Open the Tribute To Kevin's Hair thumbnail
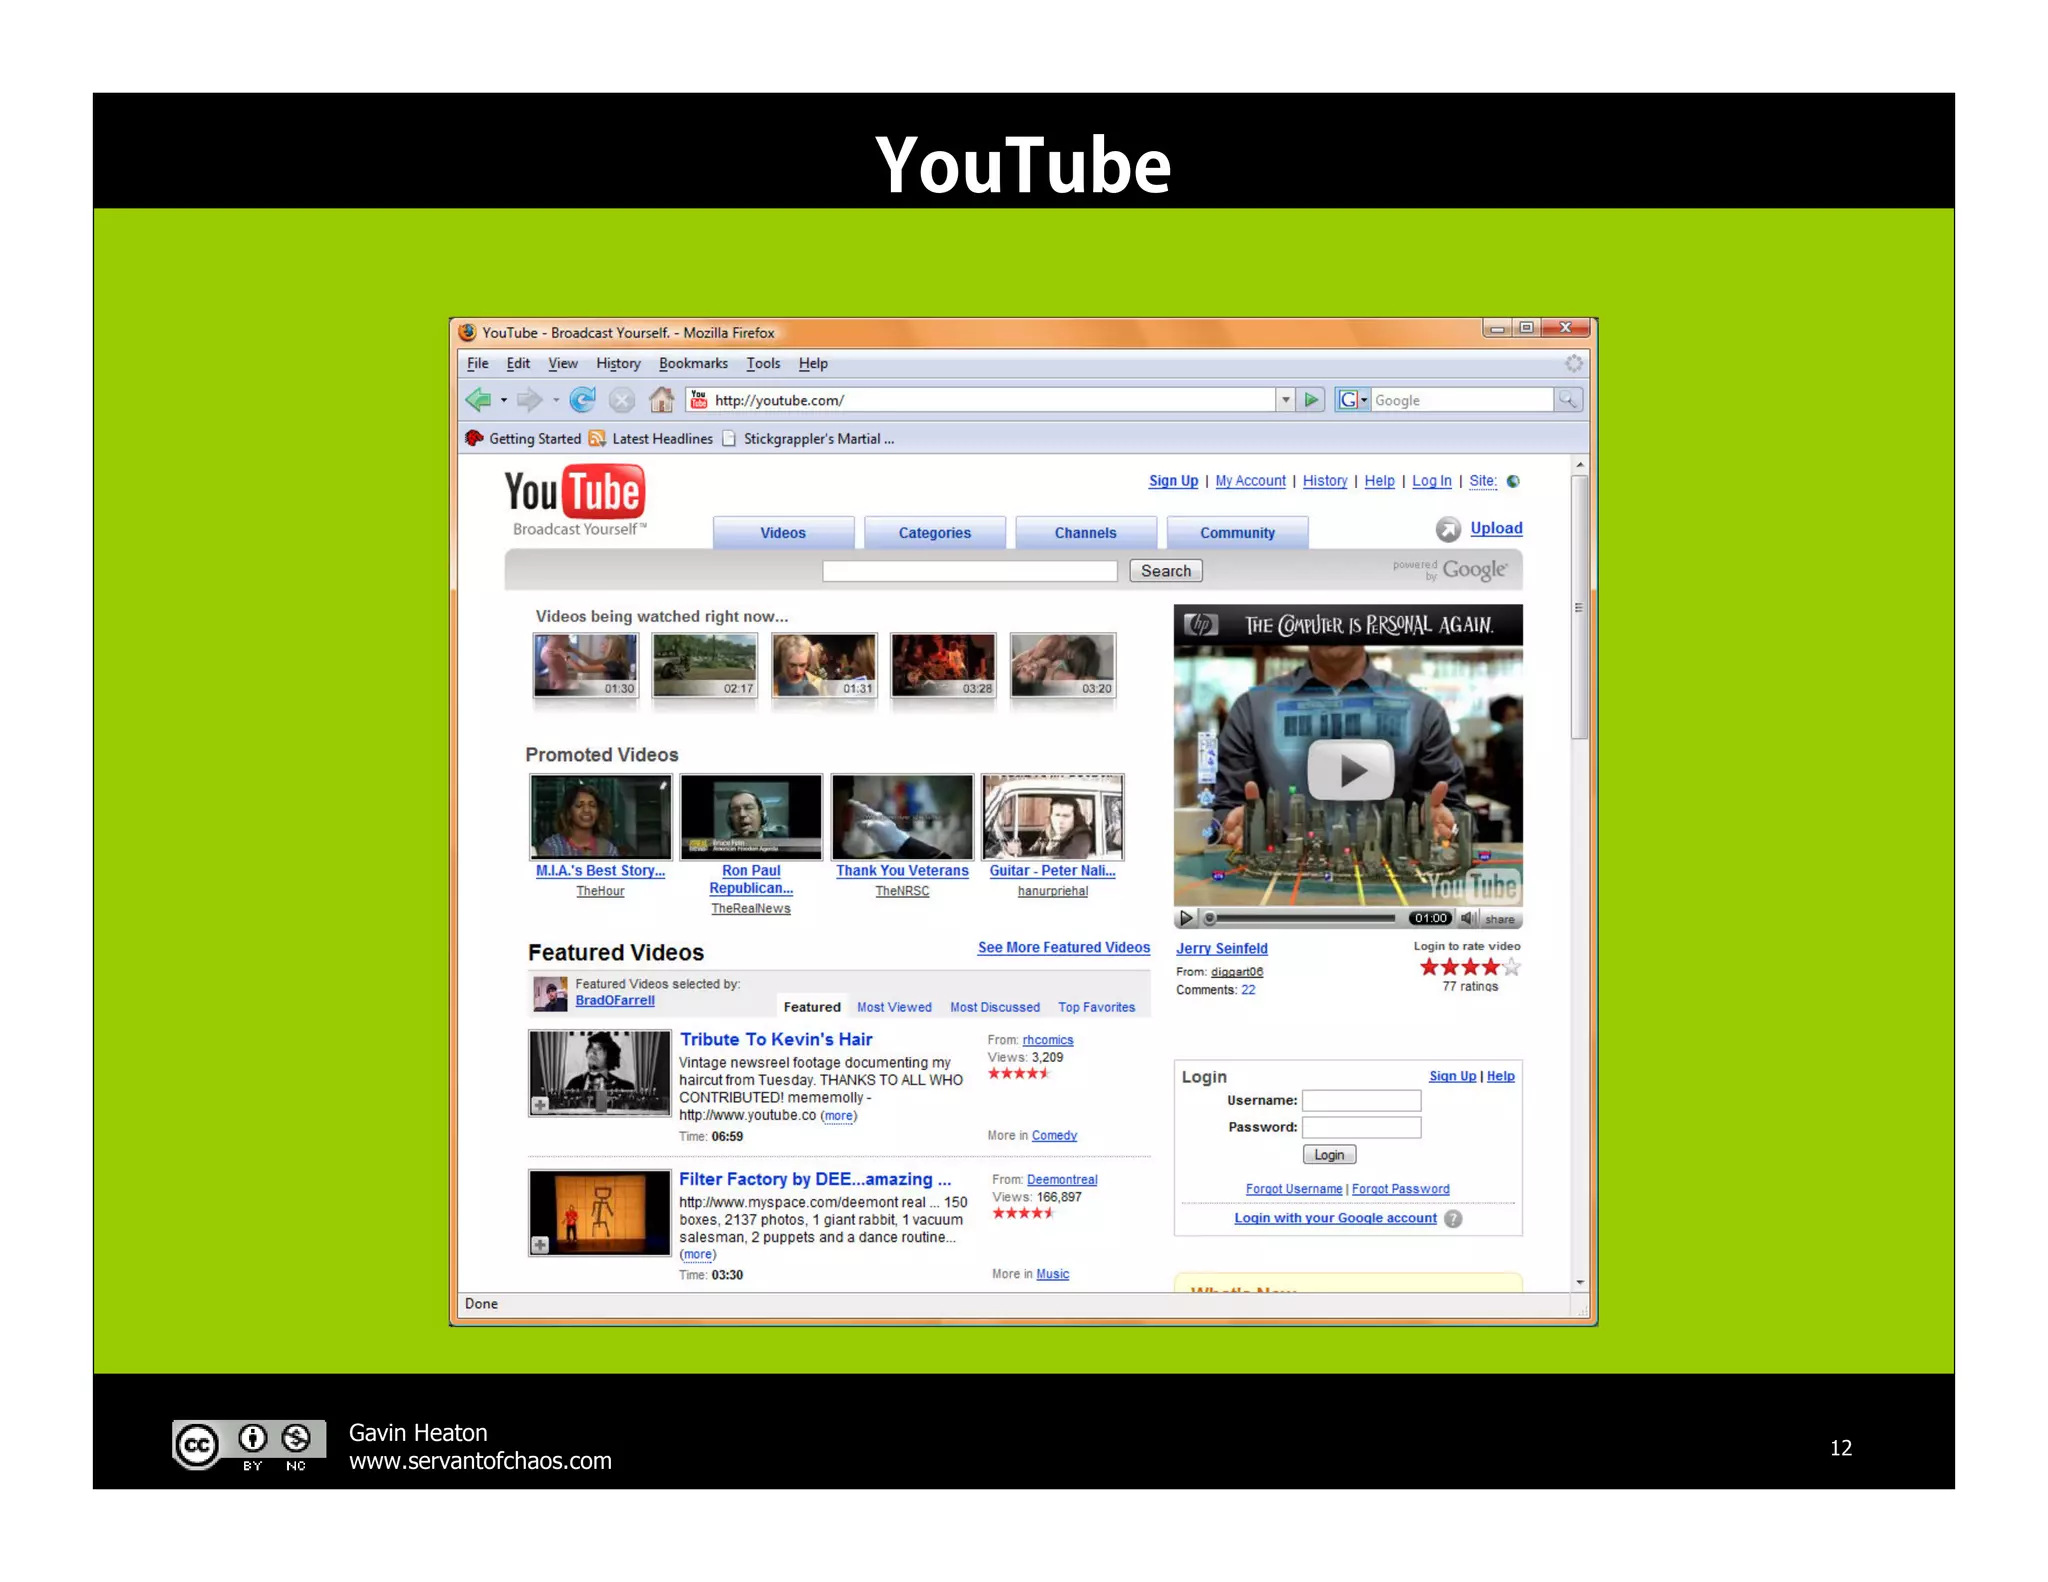The image size is (2048, 1582). [x=599, y=1073]
